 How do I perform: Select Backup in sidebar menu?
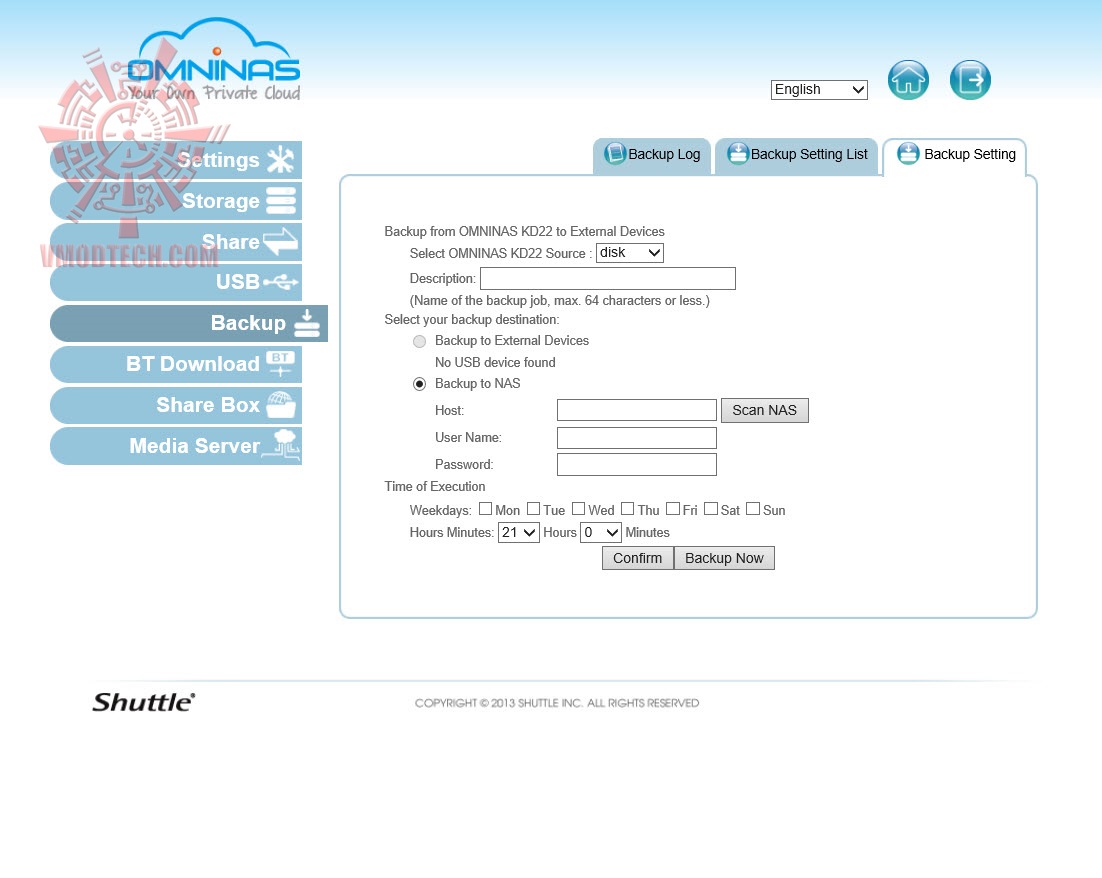pyautogui.click(x=188, y=323)
